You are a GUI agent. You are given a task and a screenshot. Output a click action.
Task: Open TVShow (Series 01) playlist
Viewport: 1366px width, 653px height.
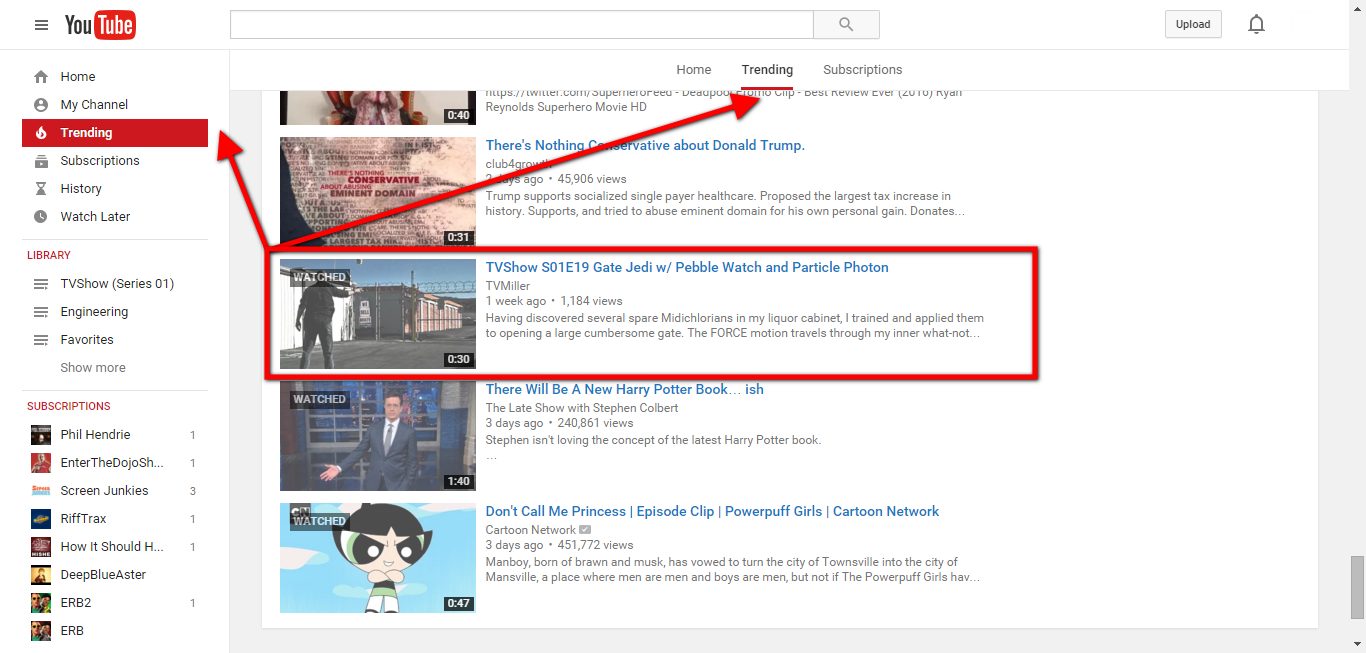[x=115, y=284]
